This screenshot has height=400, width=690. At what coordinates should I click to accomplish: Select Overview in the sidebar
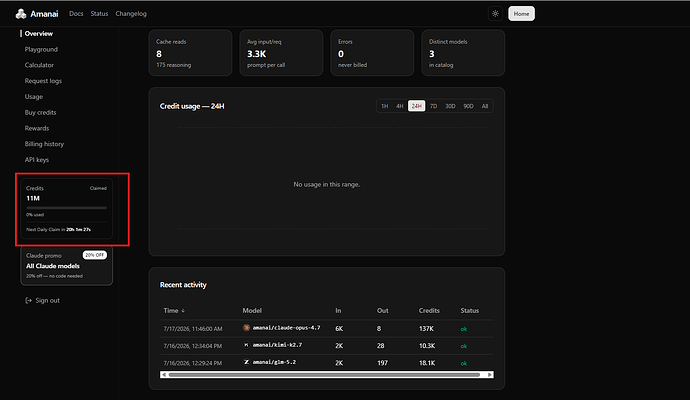[x=39, y=33]
